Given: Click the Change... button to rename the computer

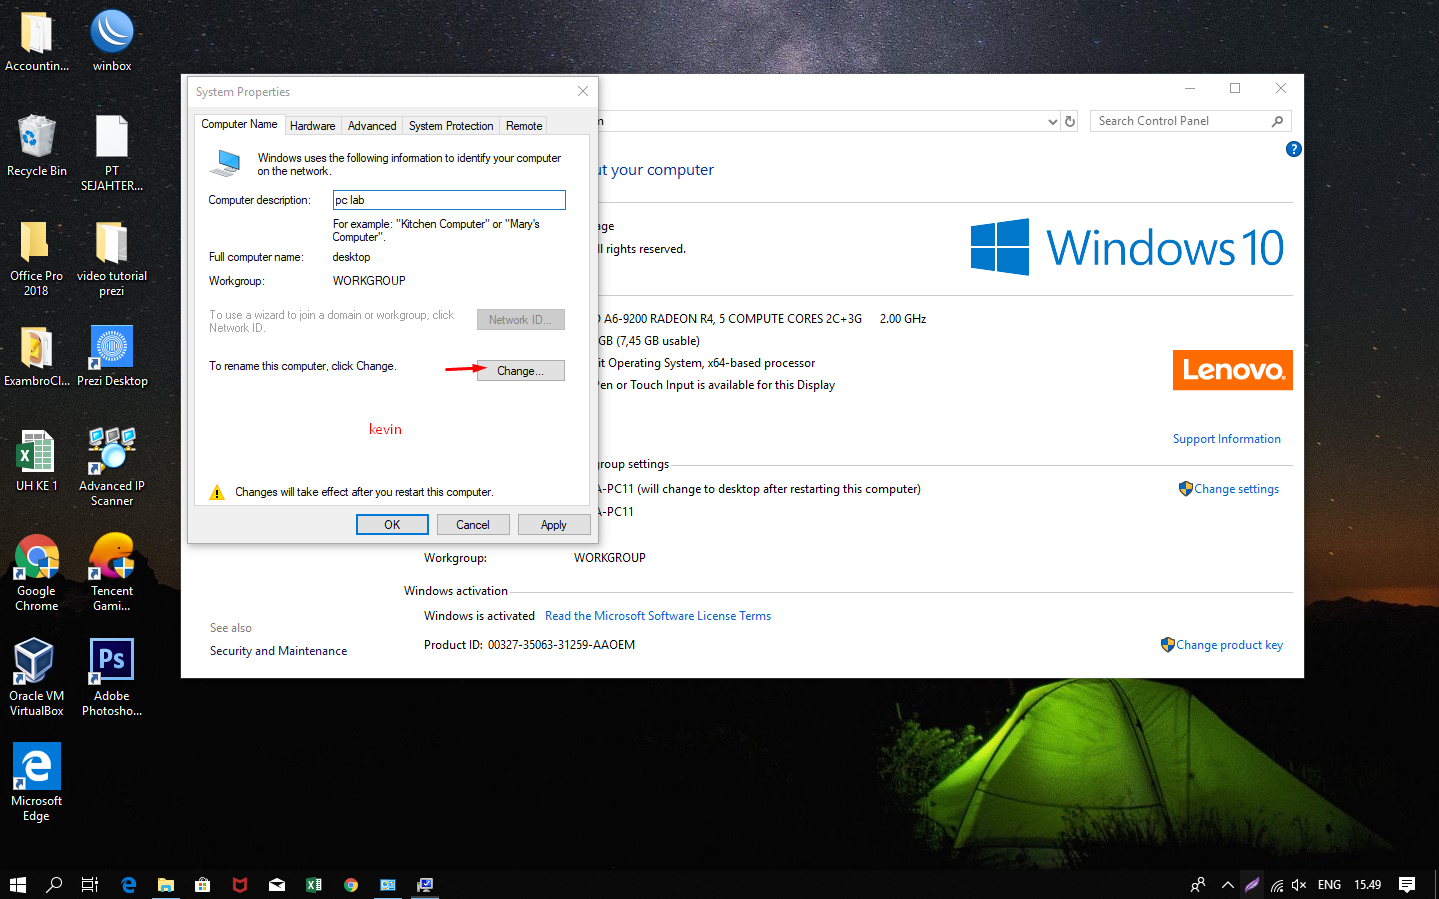Looking at the screenshot, I should (520, 370).
